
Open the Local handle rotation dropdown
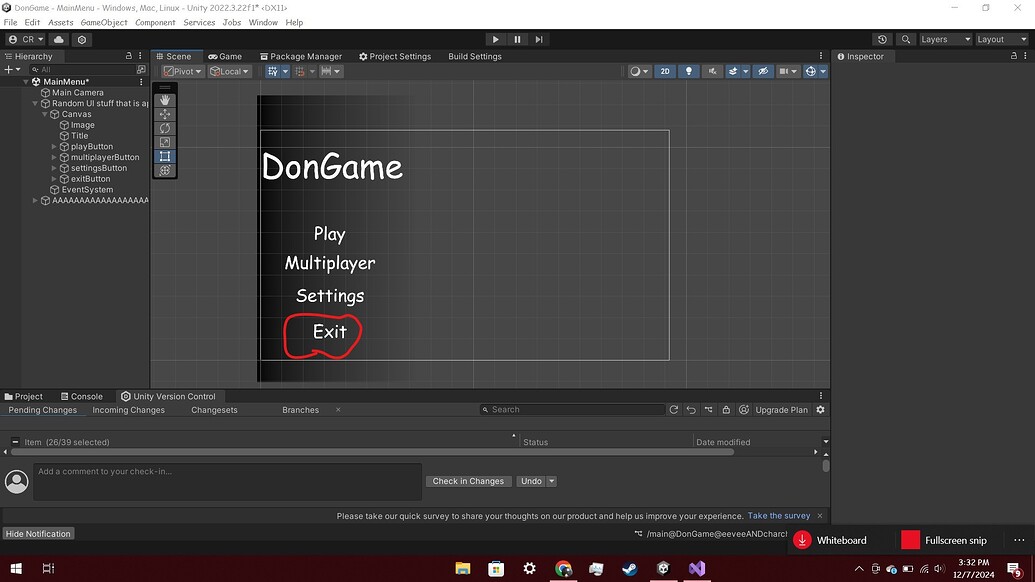(x=229, y=71)
